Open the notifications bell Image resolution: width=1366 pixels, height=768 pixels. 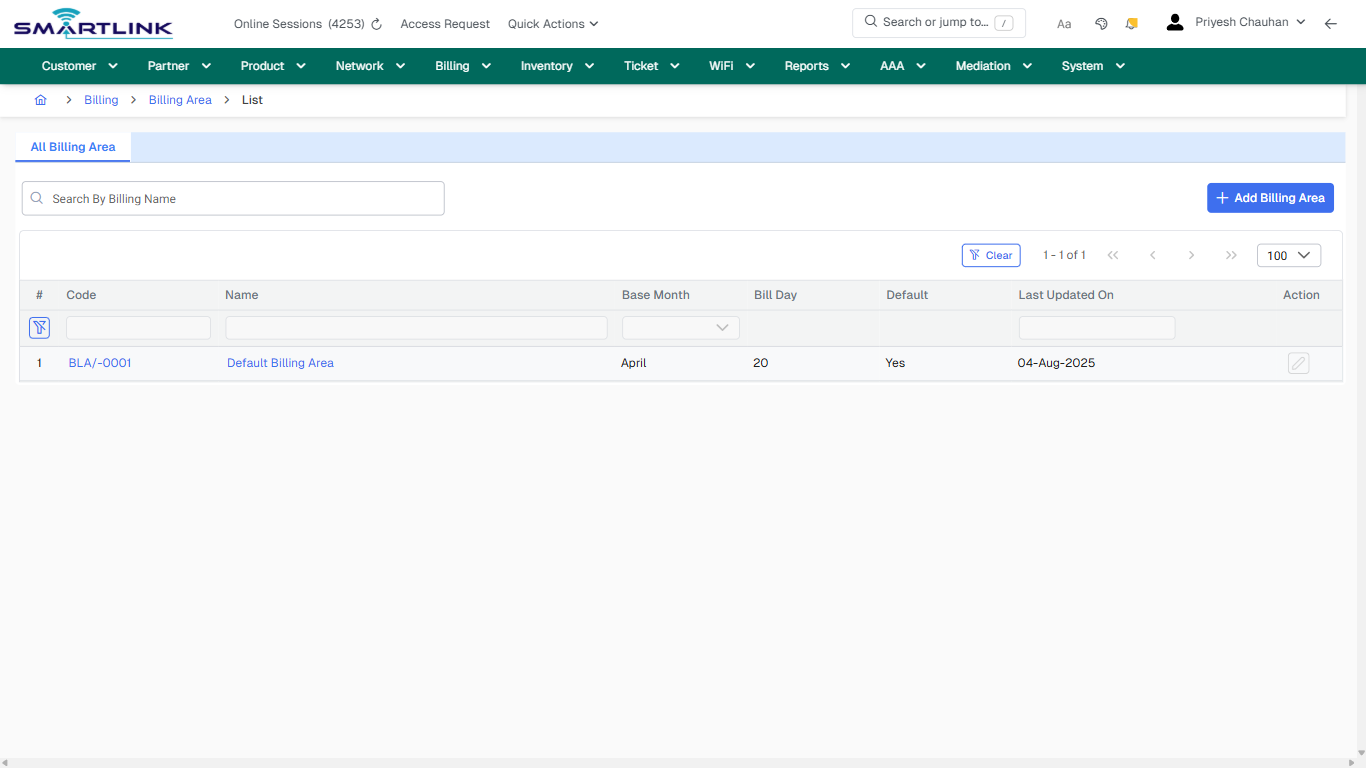[1131, 23]
